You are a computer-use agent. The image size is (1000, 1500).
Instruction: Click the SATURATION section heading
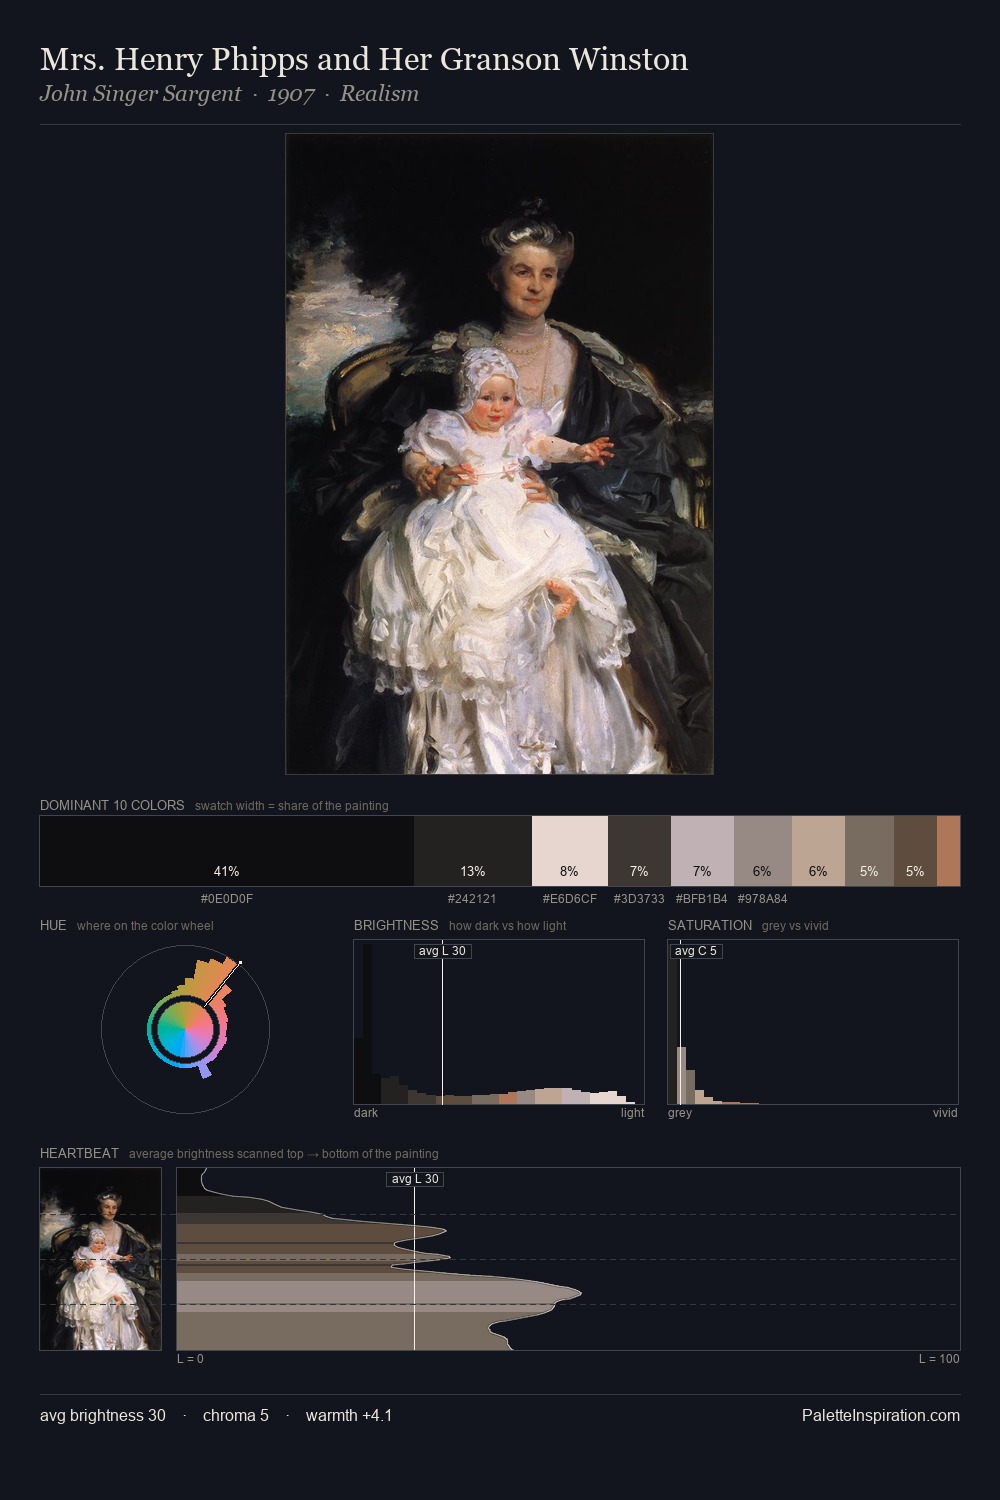click(x=710, y=925)
